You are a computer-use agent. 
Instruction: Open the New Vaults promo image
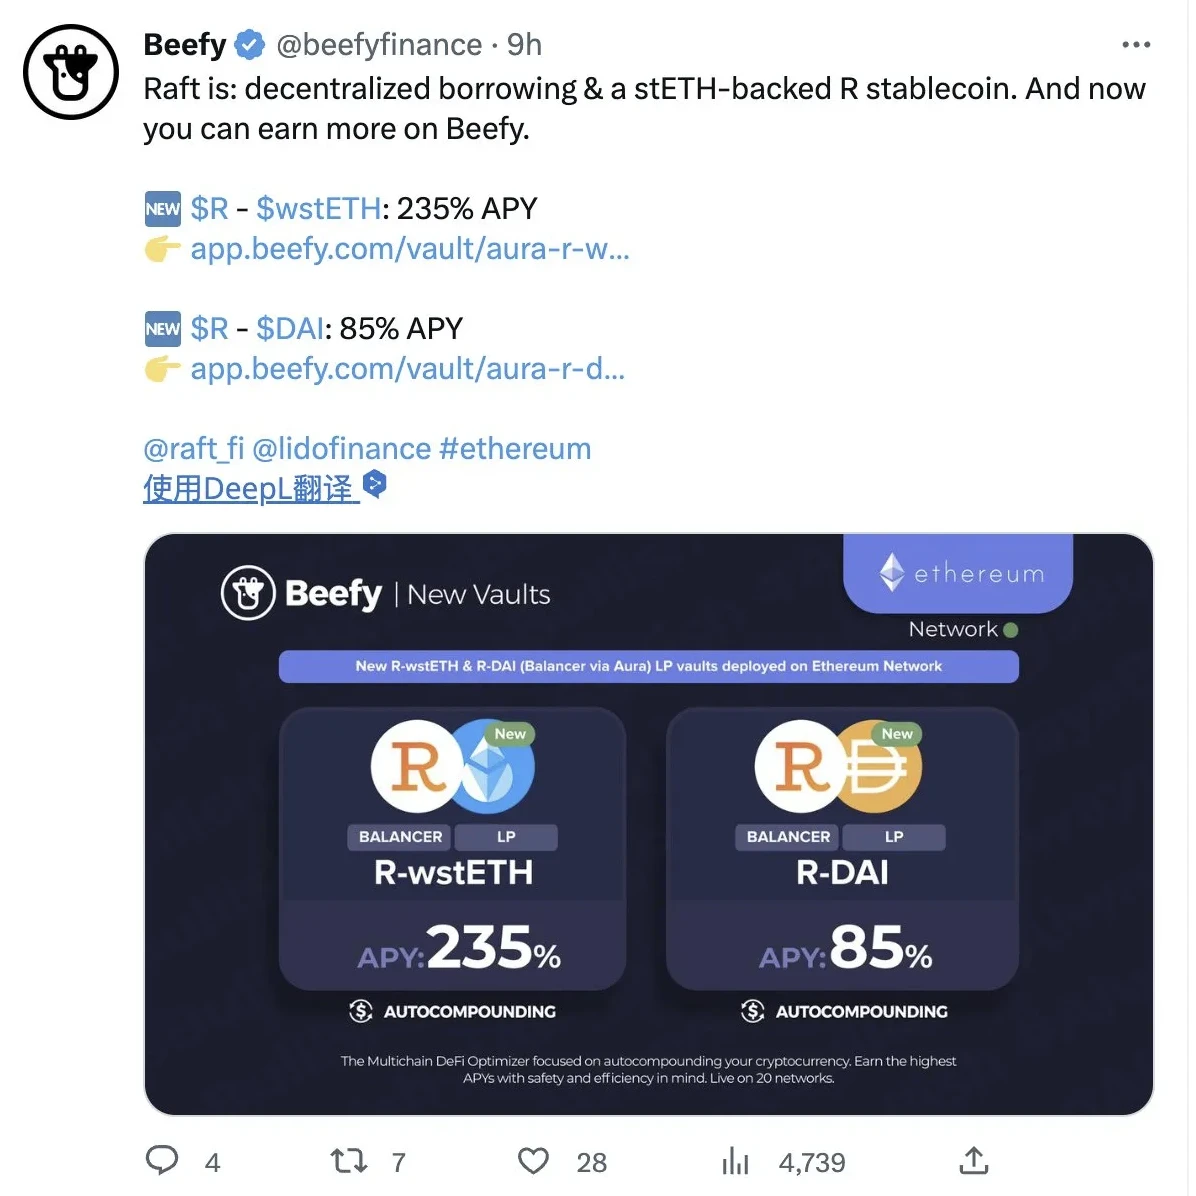click(x=648, y=823)
